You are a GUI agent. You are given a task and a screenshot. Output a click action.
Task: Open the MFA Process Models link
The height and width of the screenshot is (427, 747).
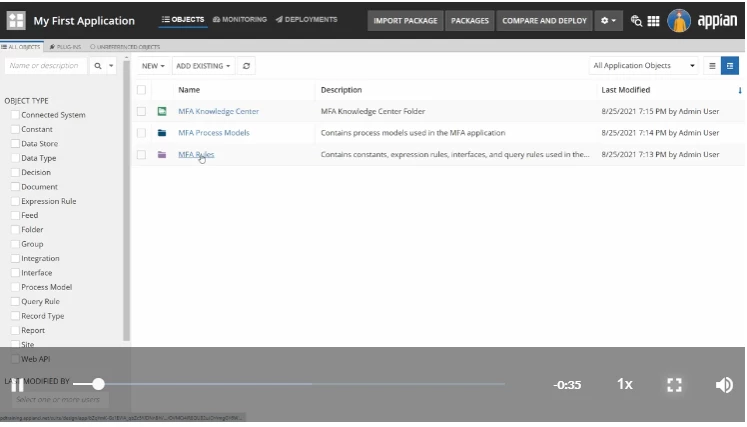[213, 133]
